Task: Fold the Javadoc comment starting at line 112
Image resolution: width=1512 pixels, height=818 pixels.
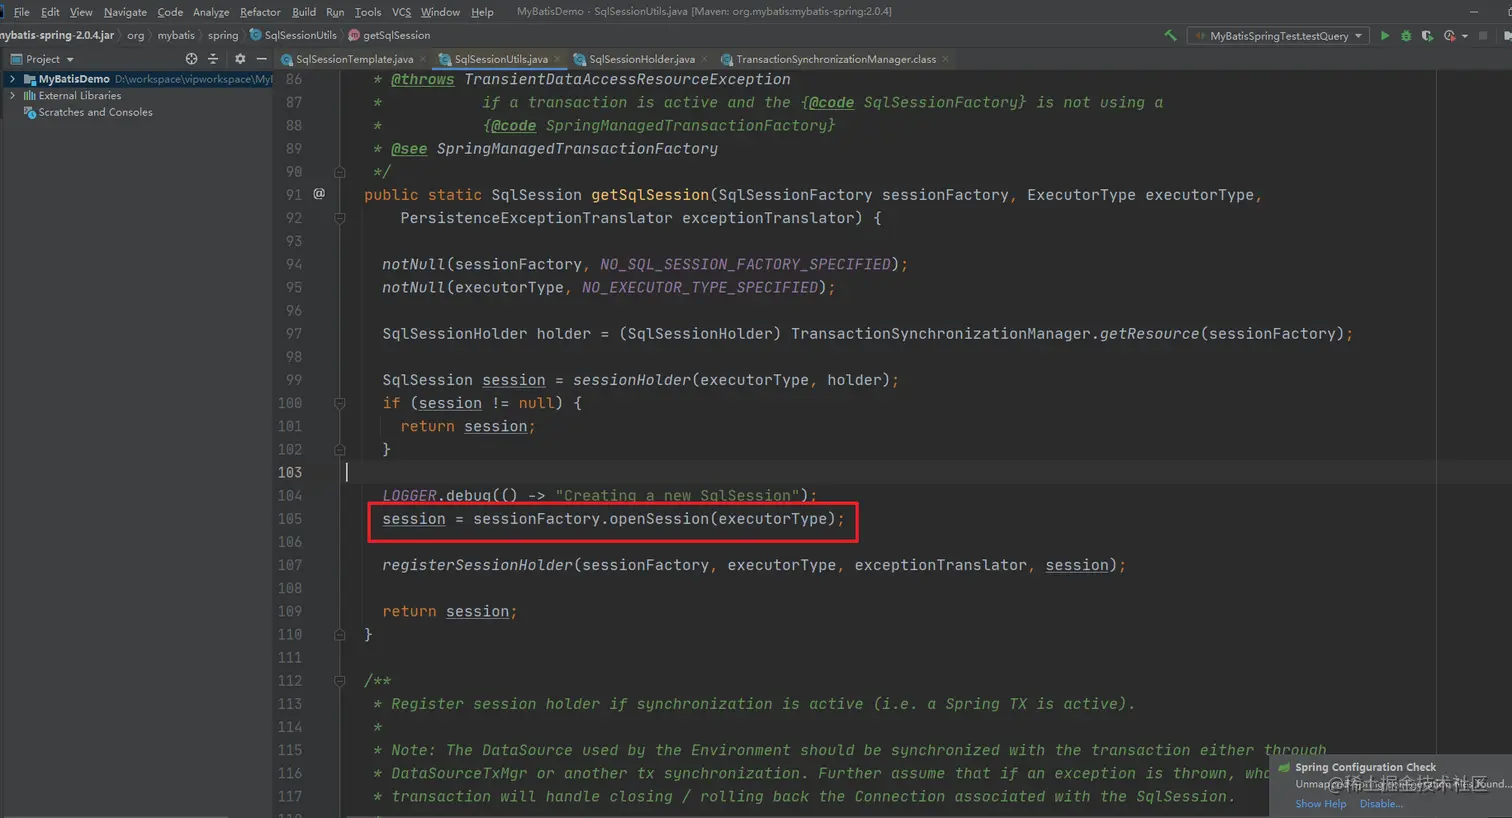Action: click(339, 681)
